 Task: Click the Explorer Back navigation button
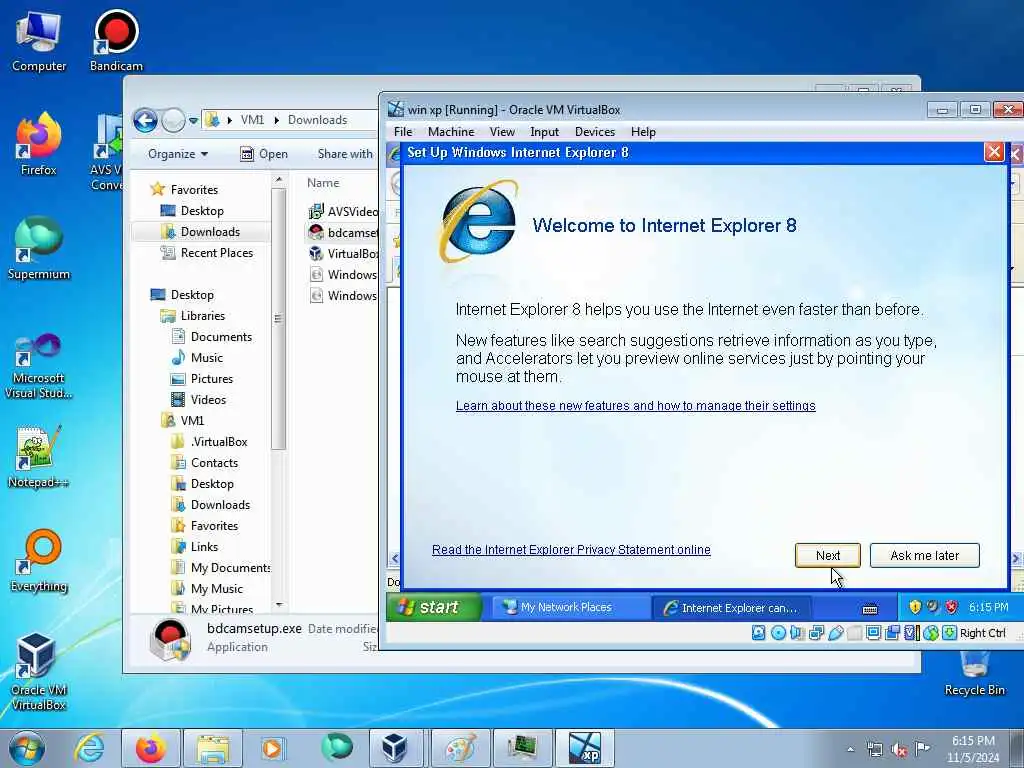[145, 120]
